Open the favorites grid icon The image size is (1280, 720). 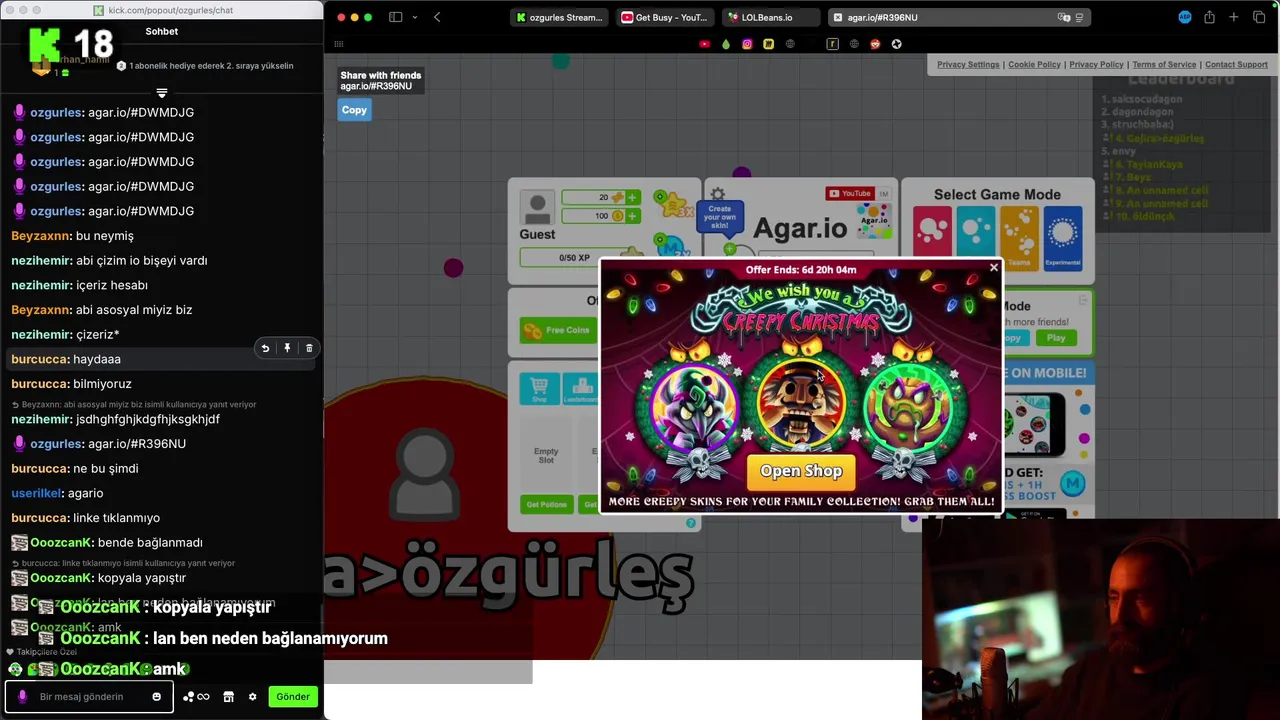(339, 44)
